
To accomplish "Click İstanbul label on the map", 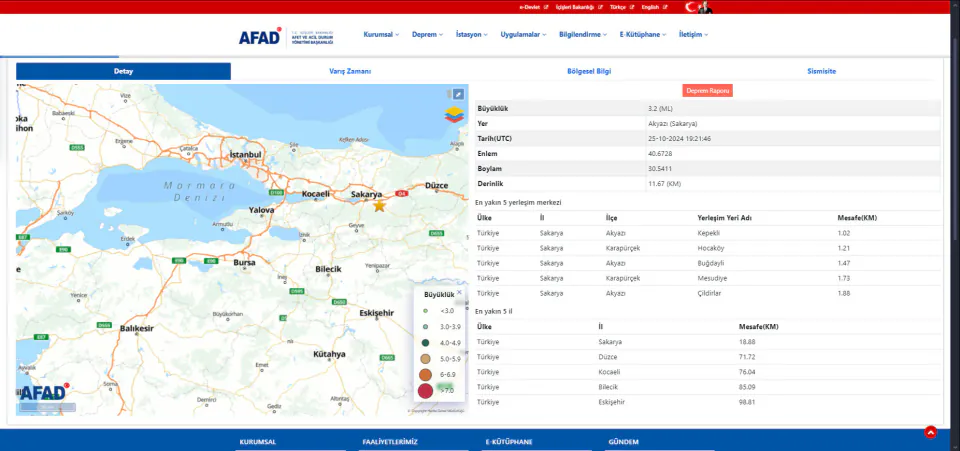I will [246, 155].
